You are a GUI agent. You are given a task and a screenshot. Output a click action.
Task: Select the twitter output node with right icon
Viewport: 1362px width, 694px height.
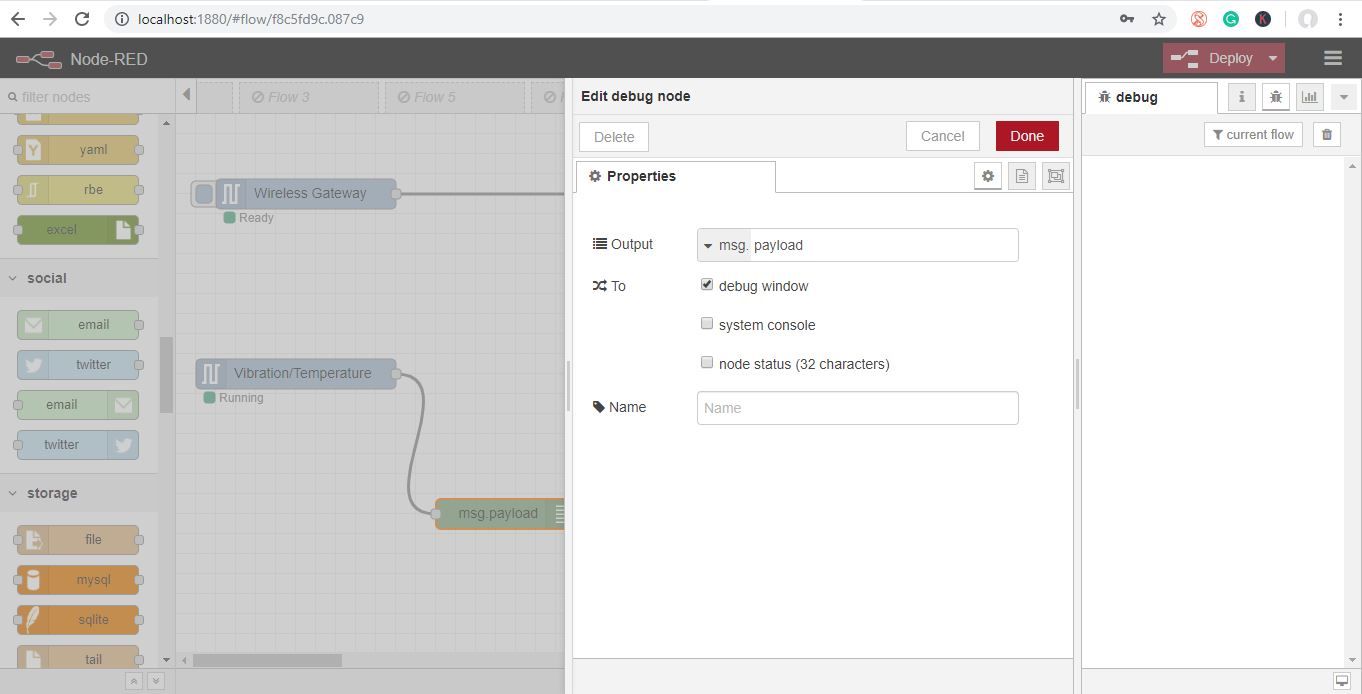tap(78, 445)
